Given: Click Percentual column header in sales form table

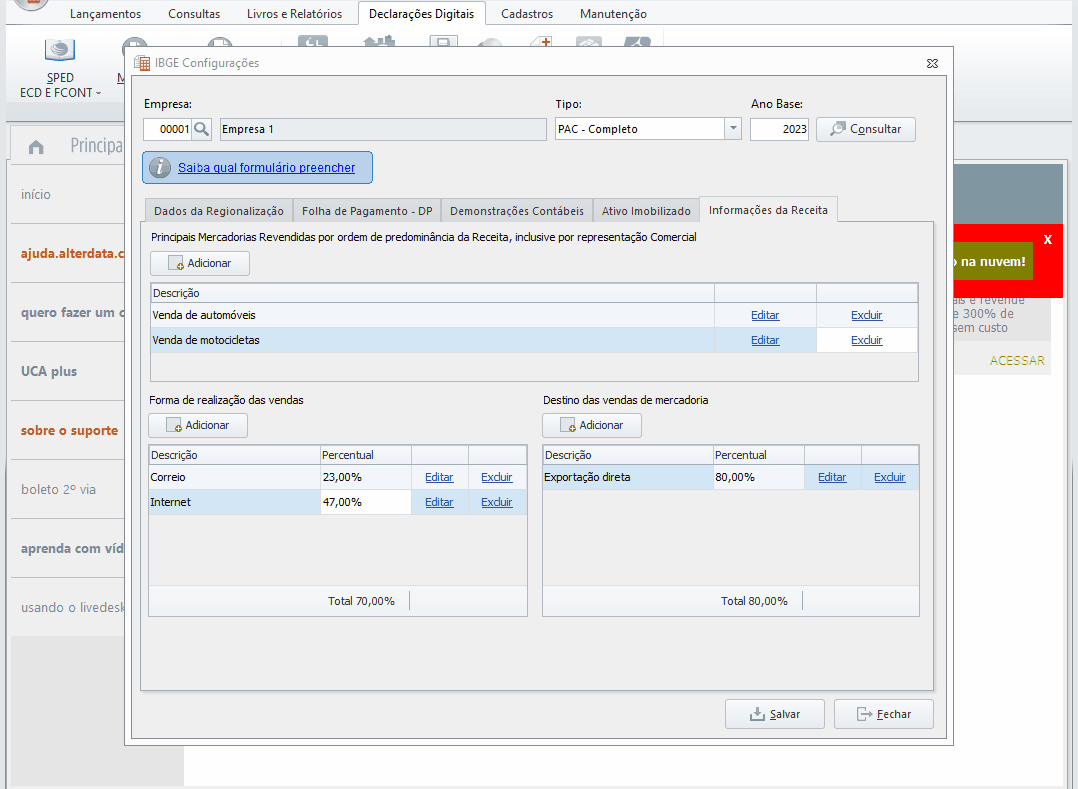Looking at the screenshot, I should pos(366,455).
